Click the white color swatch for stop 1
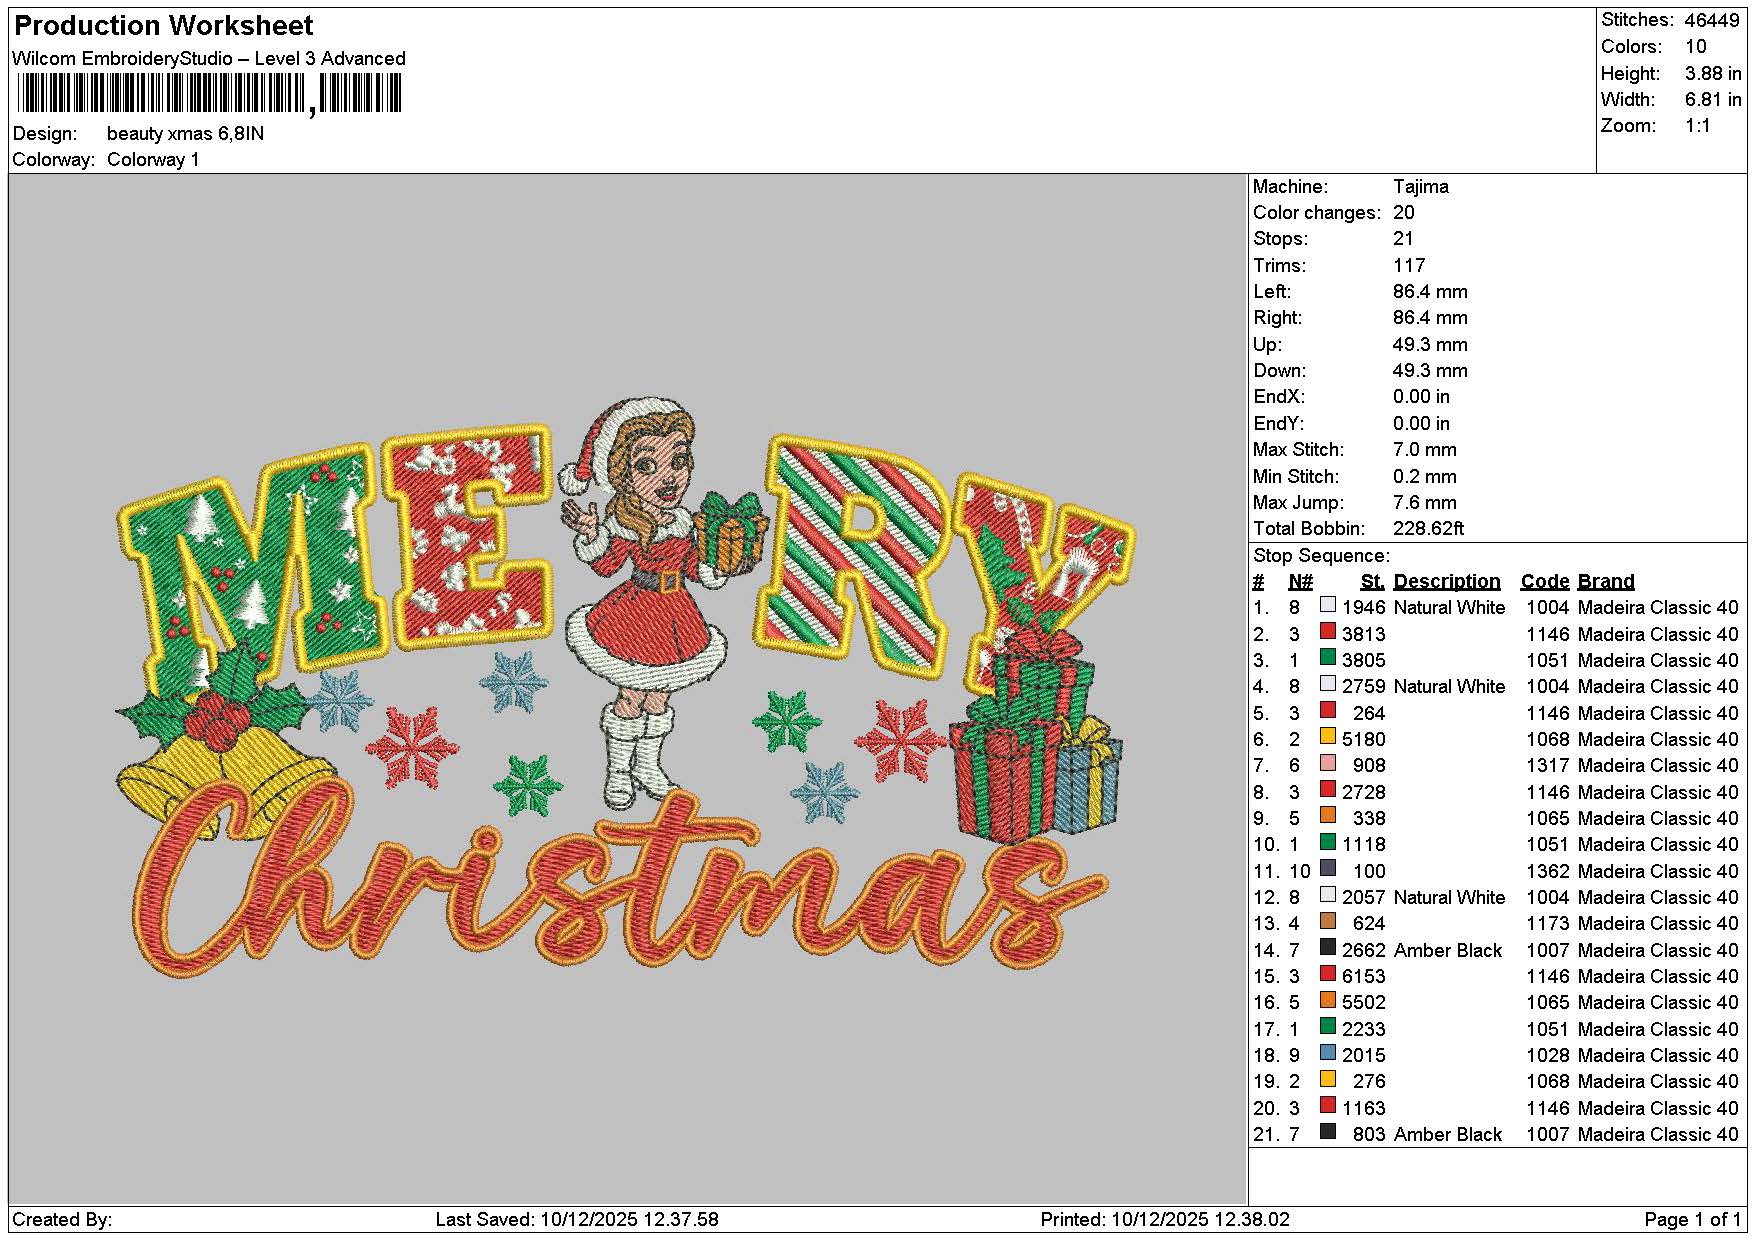The image size is (1755, 1240). coord(1328,605)
